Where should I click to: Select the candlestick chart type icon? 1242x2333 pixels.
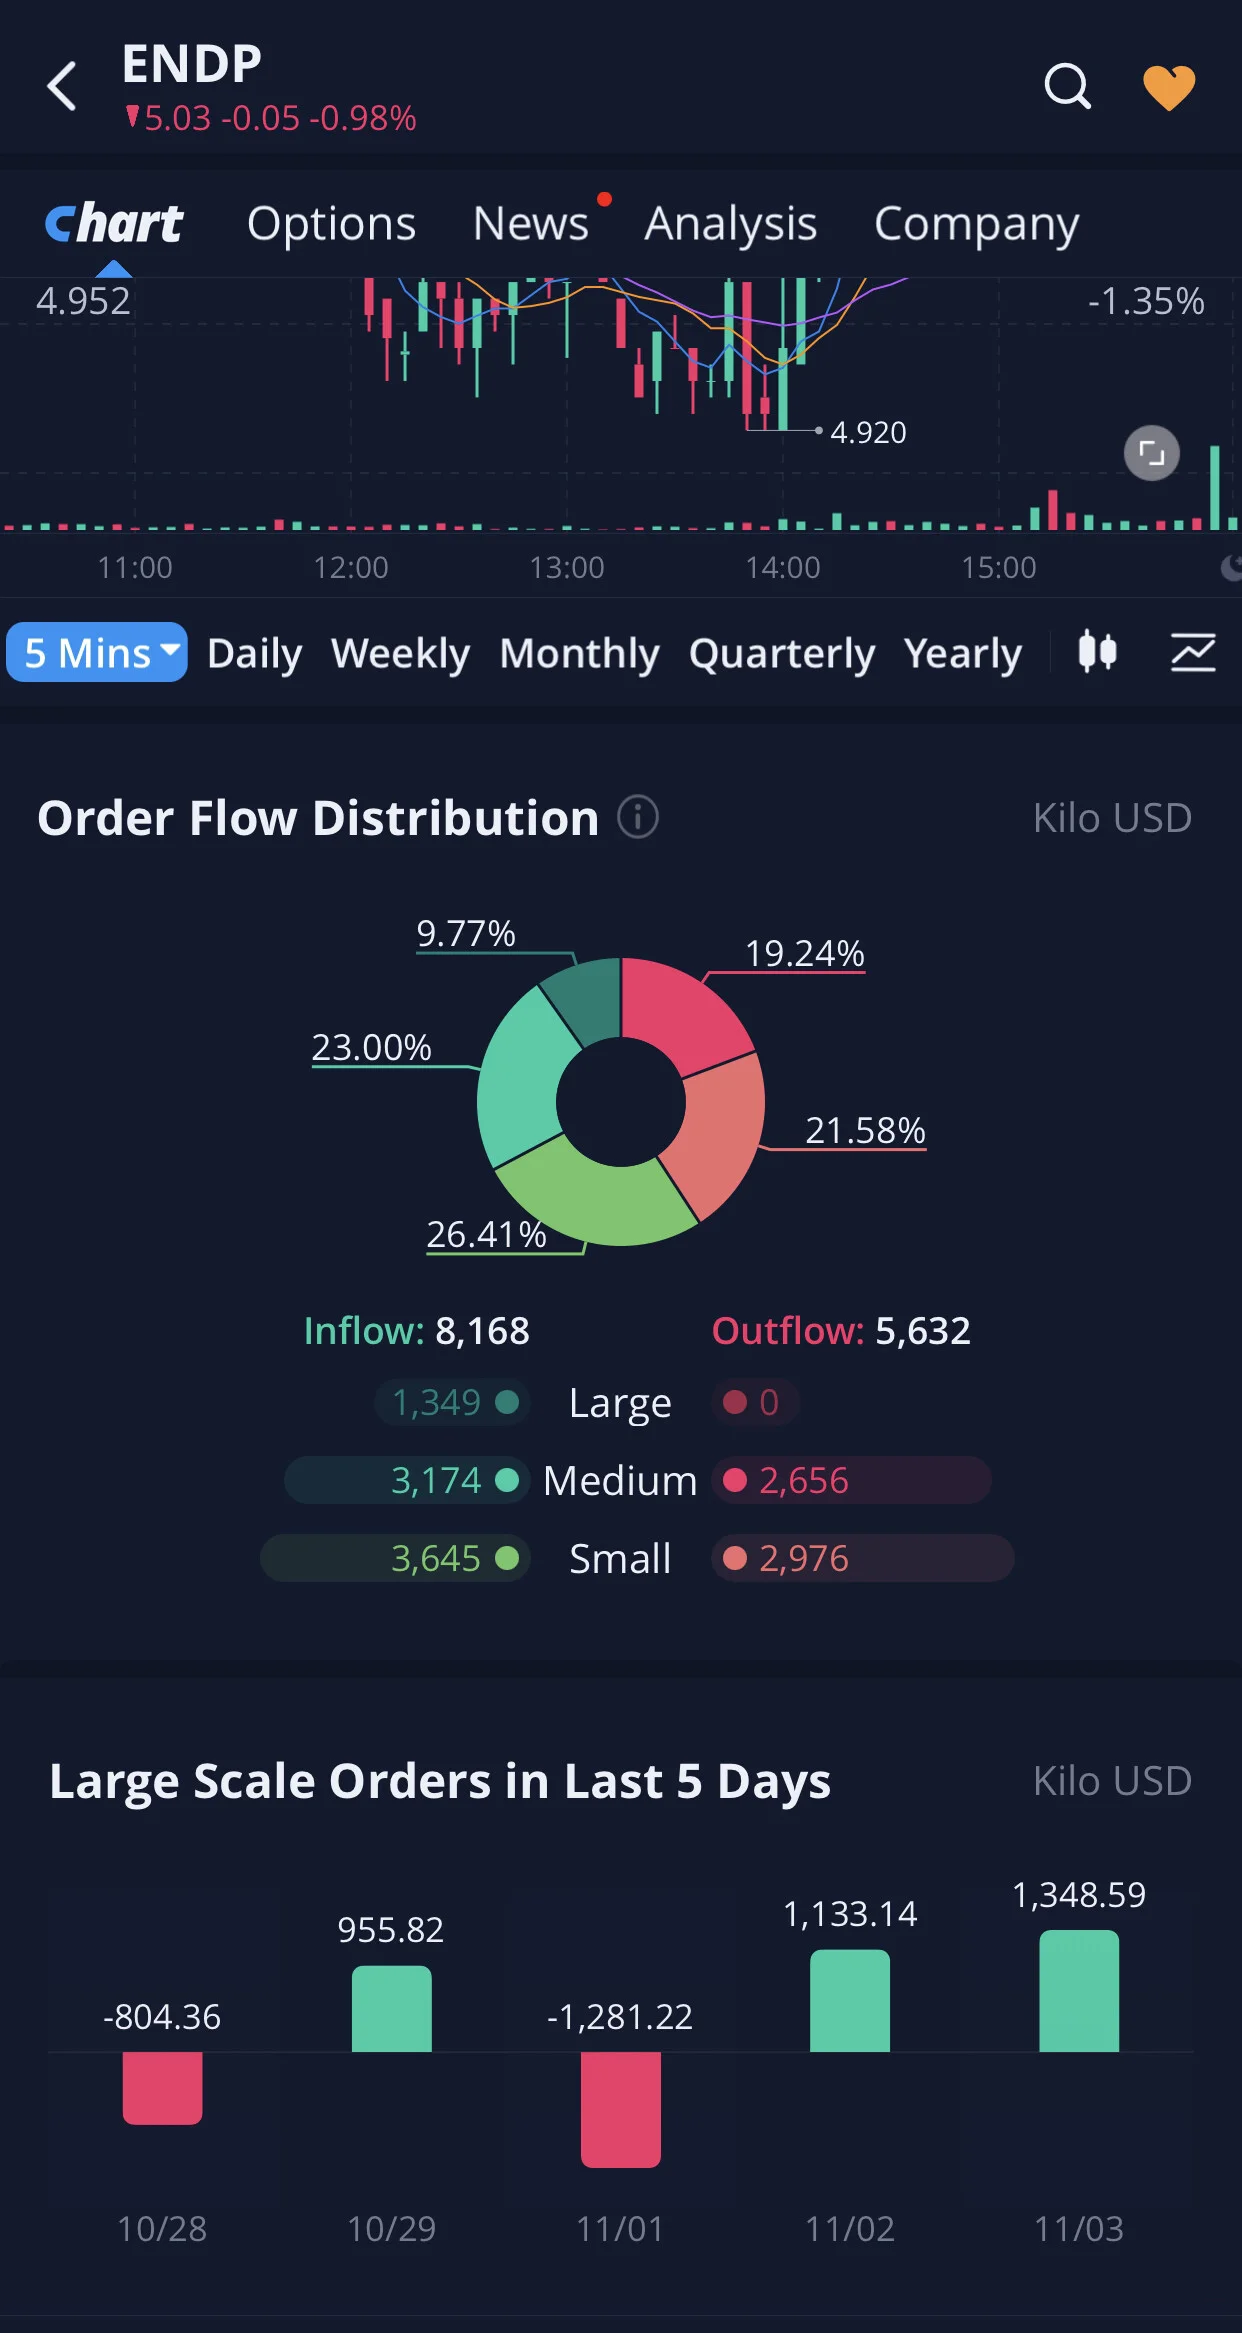[x=1097, y=652]
